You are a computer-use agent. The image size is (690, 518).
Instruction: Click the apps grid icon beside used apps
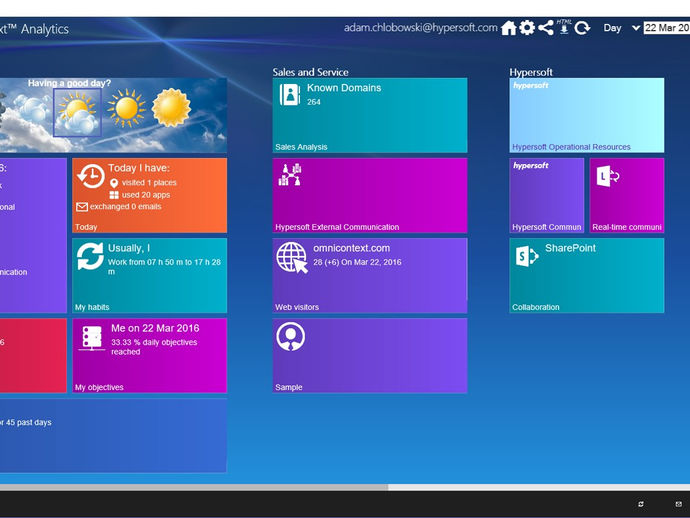114,195
